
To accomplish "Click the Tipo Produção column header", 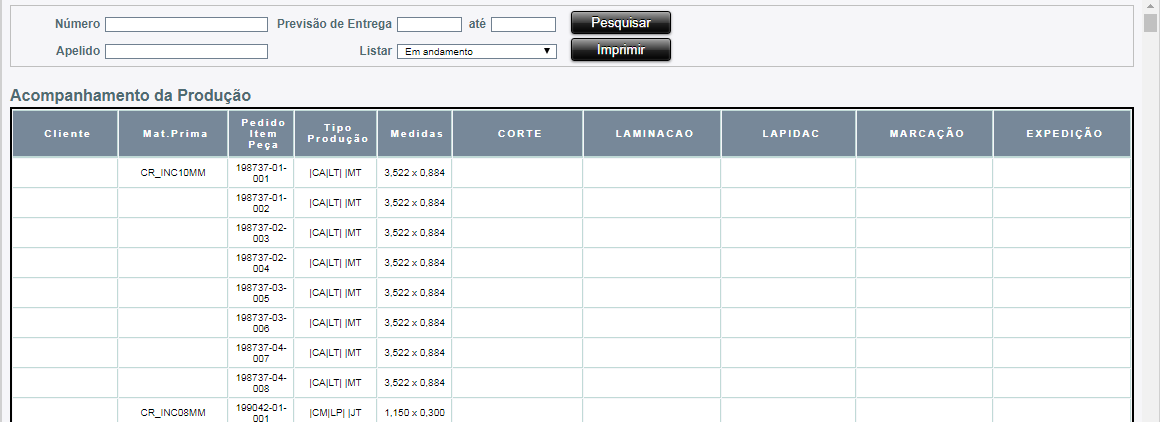I will point(336,134).
